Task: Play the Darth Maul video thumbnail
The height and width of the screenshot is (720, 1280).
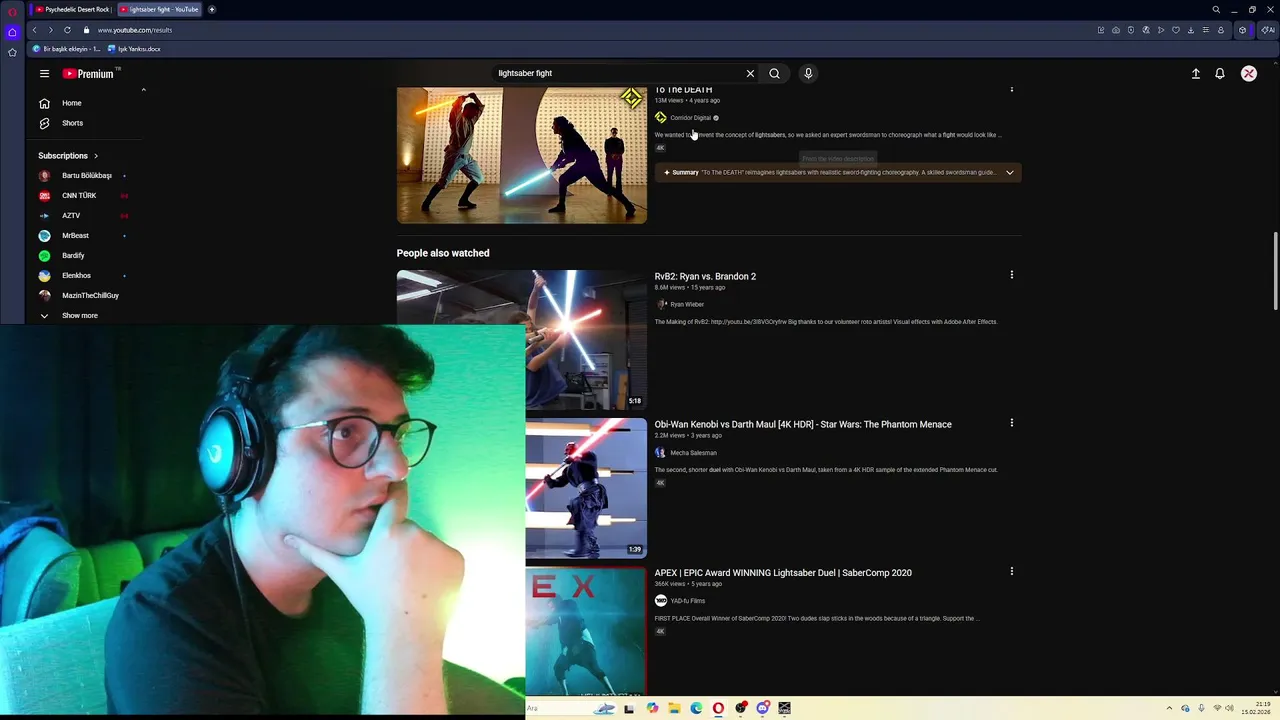Action: [x=586, y=488]
